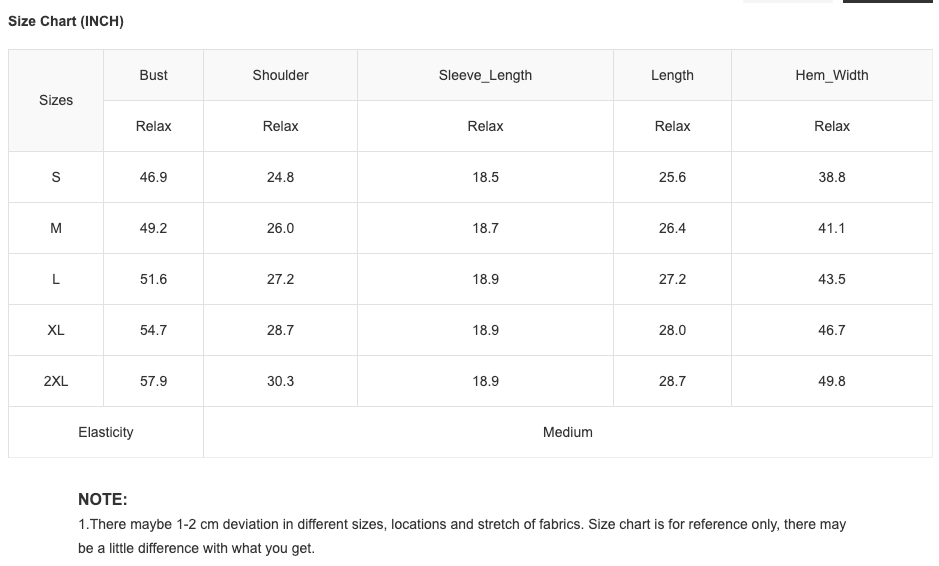Click the 46.9 bust value for S
The height and width of the screenshot is (566, 939).
154,177
